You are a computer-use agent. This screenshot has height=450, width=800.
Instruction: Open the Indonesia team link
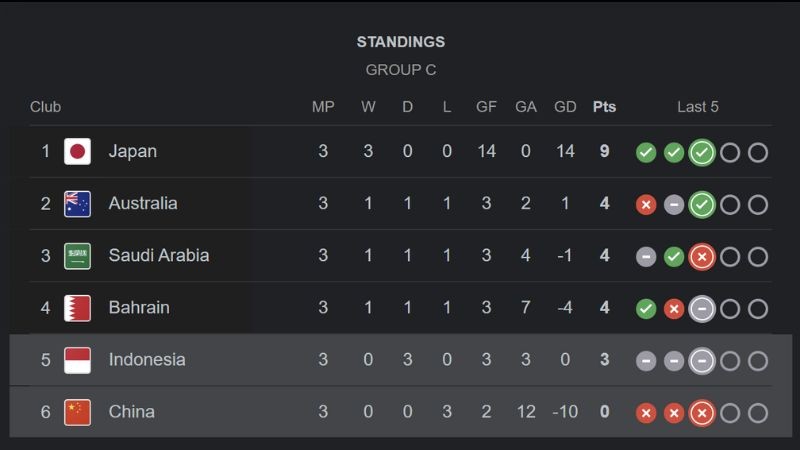pos(147,360)
